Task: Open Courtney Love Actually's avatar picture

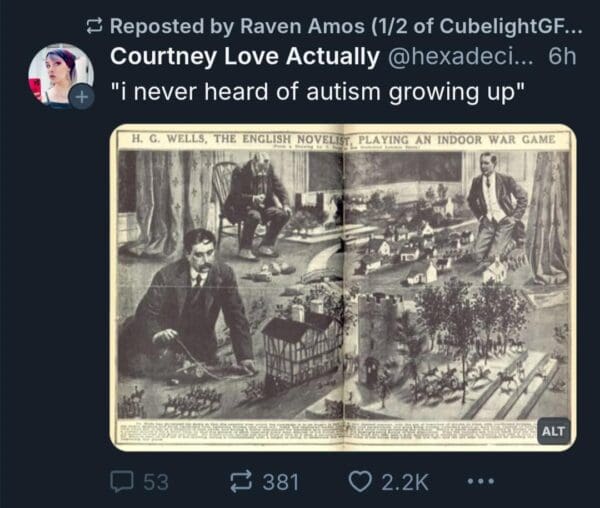Action: [x=61, y=76]
